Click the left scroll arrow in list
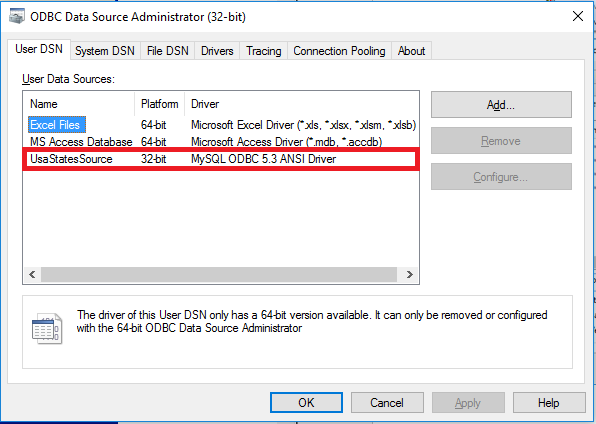This screenshot has height=424, width=596. click(x=32, y=275)
